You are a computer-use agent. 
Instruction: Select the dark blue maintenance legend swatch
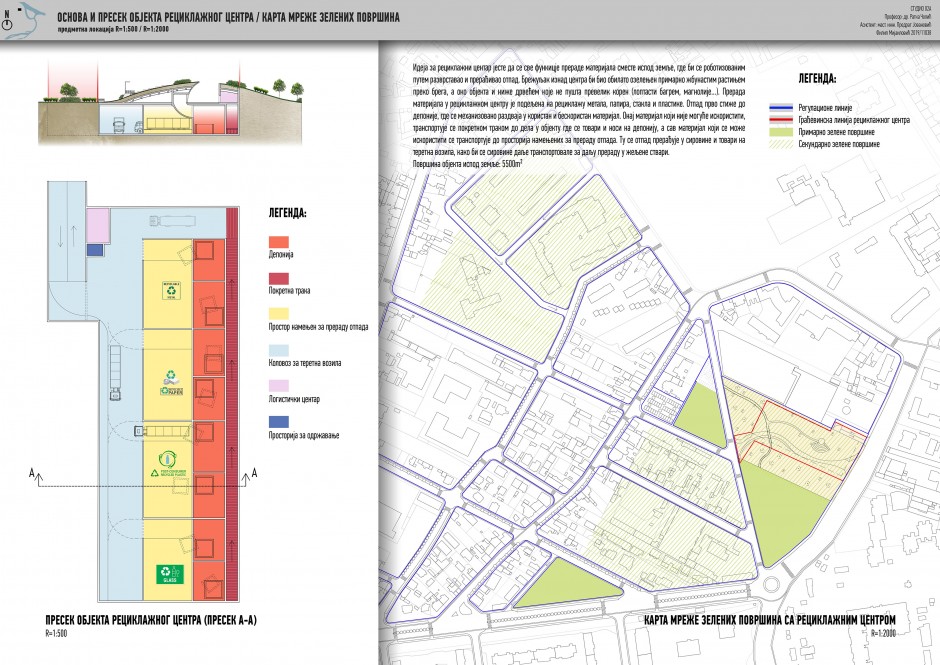[280, 422]
